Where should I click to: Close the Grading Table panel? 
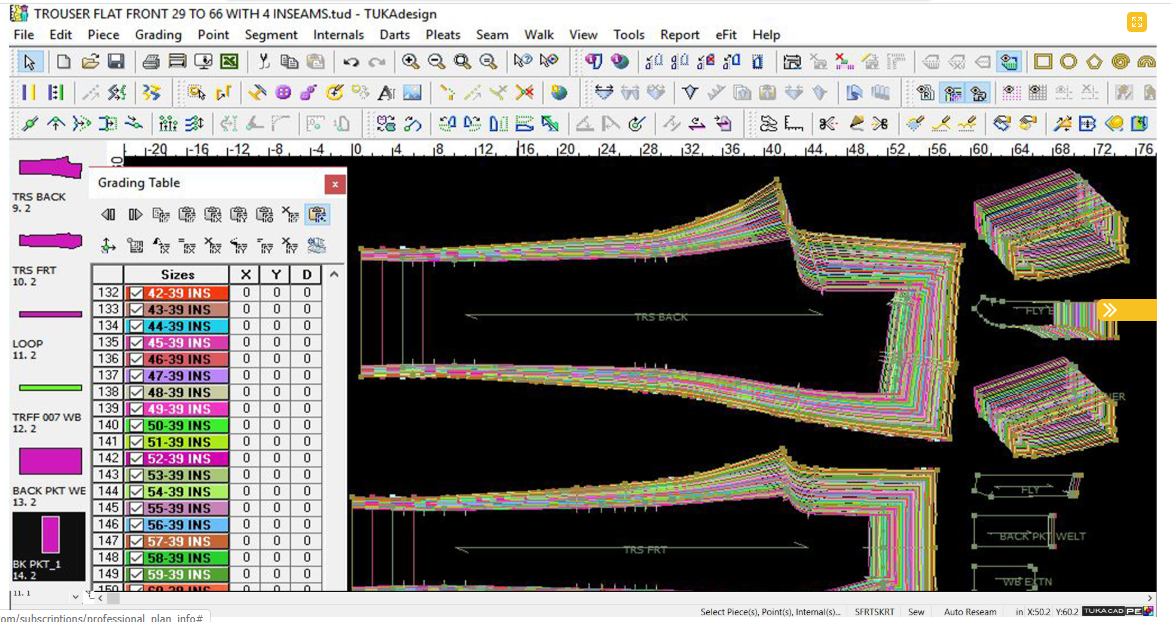[x=335, y=184]
